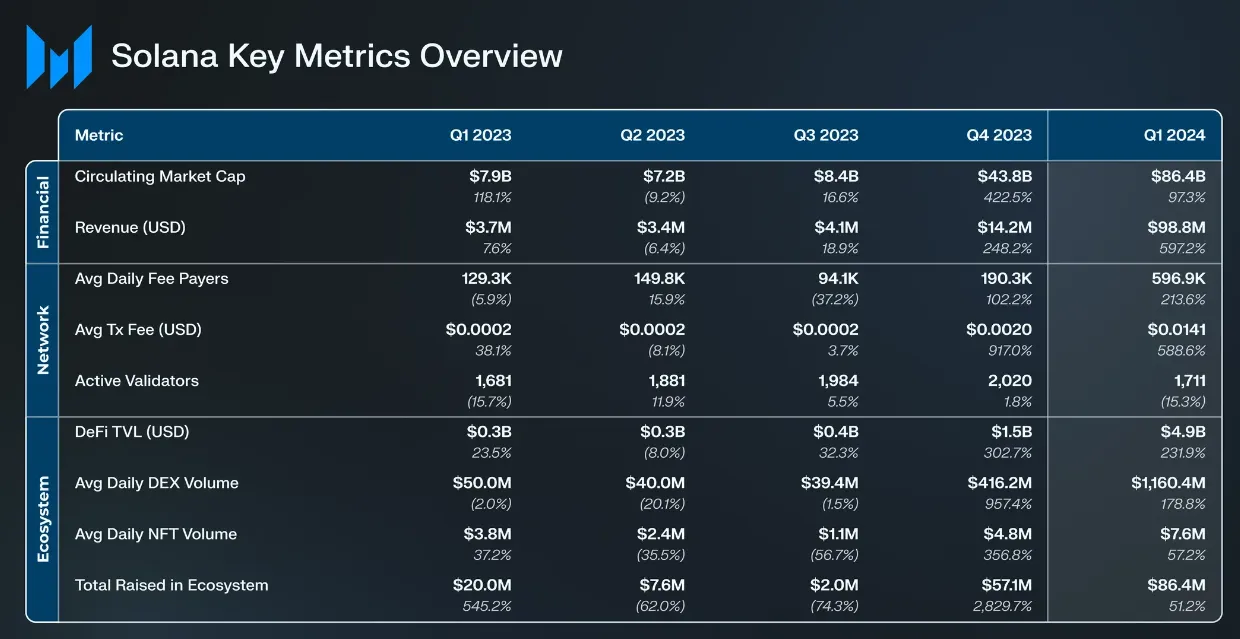The image size is (1240, 639).
Task: Select the Q1 2023 column header
Action: 479,135
